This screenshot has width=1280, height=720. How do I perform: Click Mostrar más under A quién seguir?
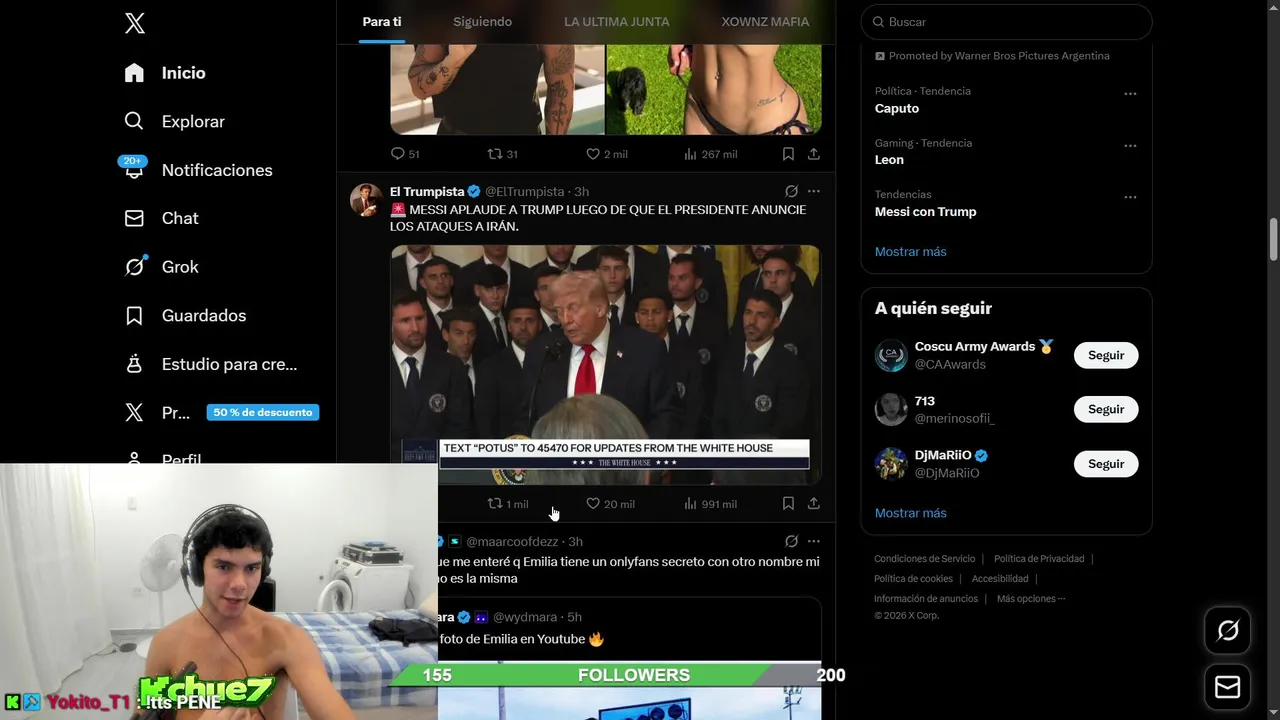coord(910,513)
